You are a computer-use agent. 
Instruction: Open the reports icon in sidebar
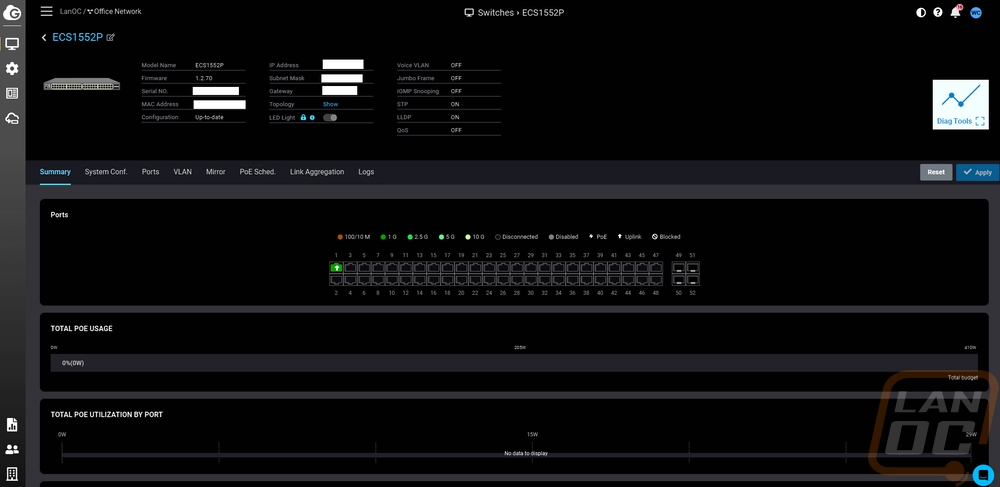(x=12, y=425)
